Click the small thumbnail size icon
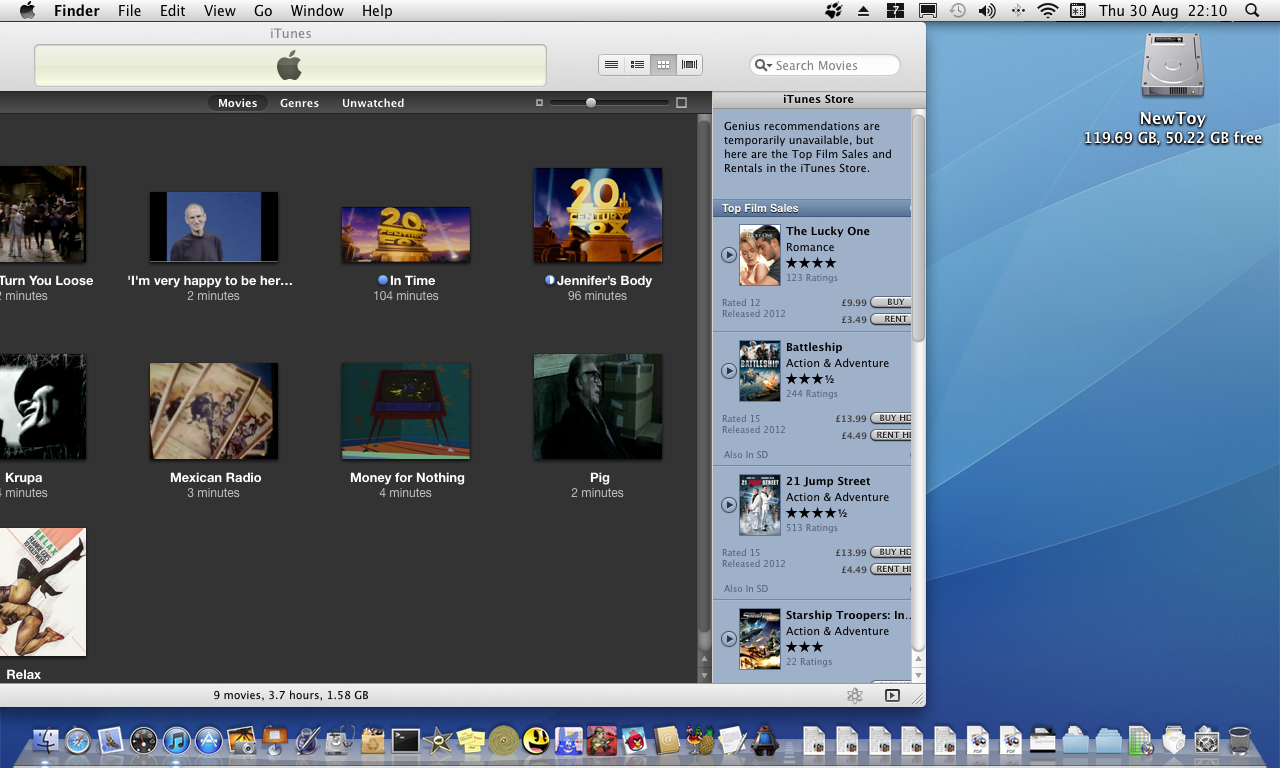 point(539,103)
